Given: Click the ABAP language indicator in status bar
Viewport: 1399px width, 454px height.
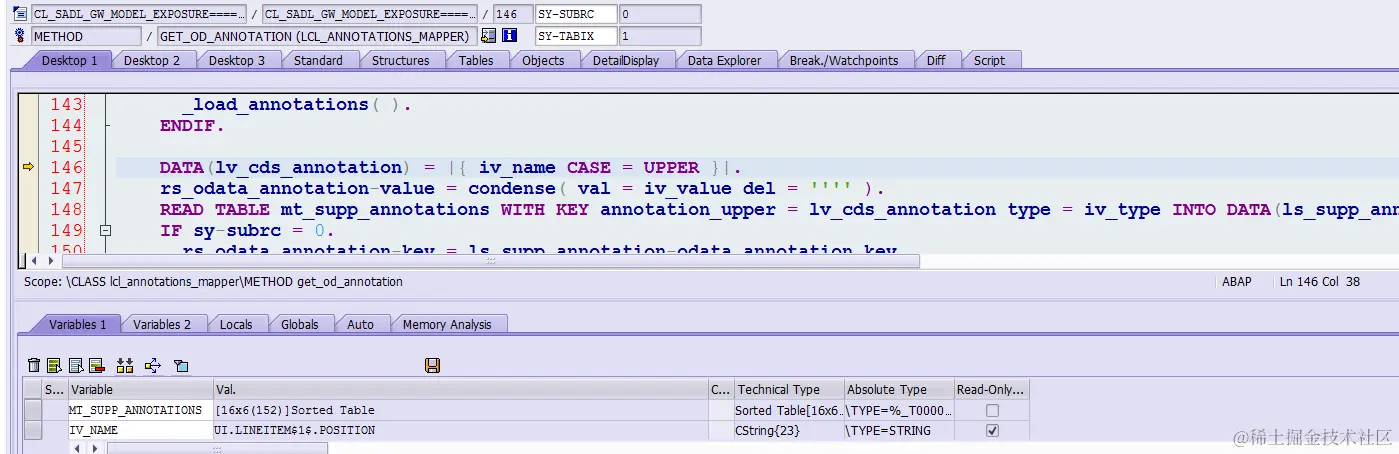Looking at the screenshot, I should (1236, 282).
